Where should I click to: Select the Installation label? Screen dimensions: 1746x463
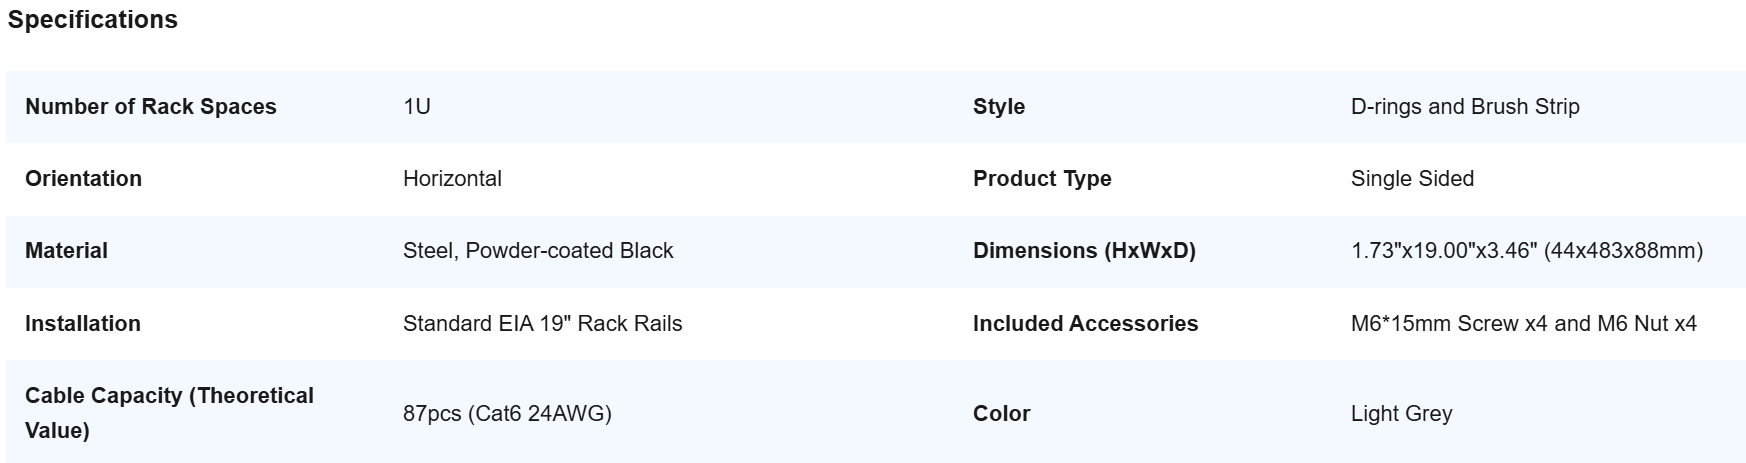[x=83, y=324]
